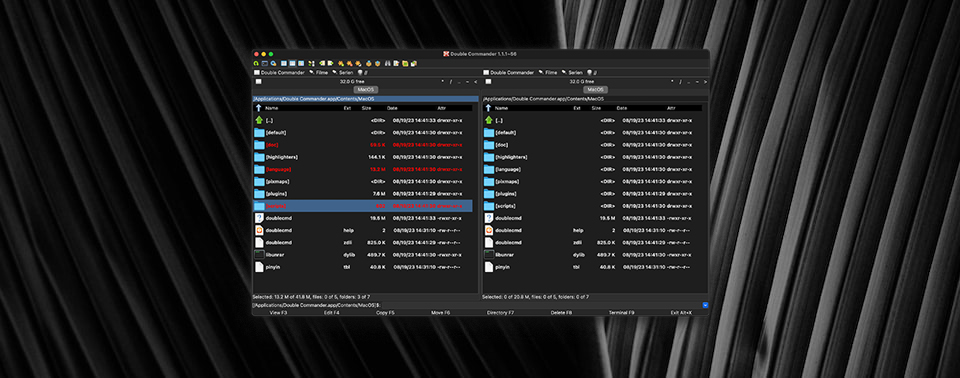Click the left panel drive button icon
Screen dimensions: 960x378
coord(258,81)
